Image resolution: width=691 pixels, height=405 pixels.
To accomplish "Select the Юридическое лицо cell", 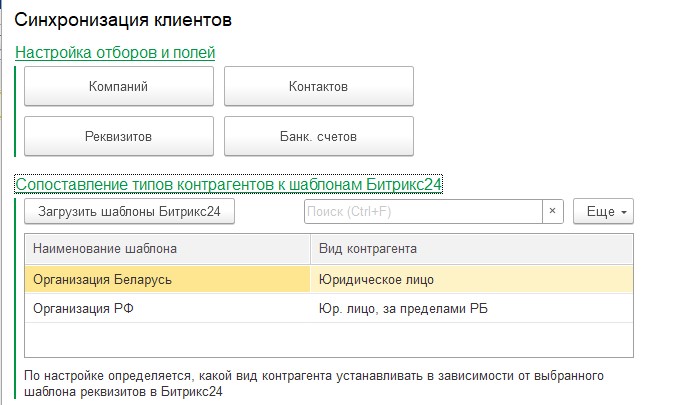I will [x=472, y=279].
